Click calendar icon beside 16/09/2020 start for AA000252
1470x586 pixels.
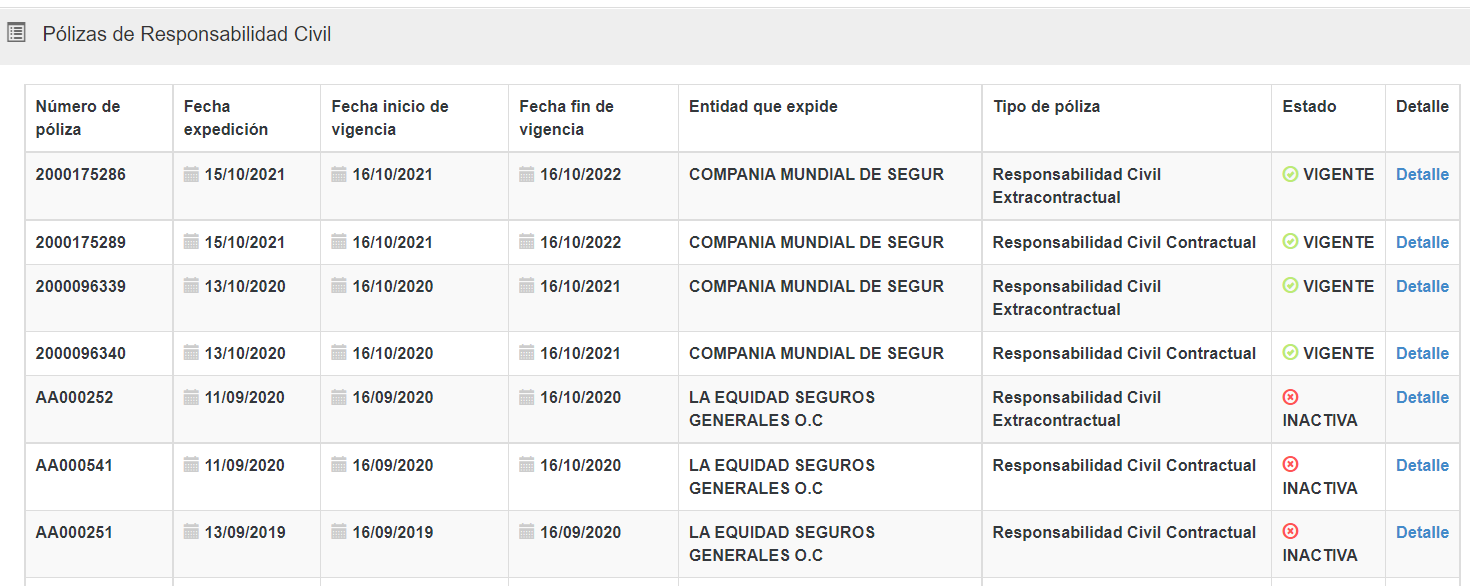[x=339, y=397]
